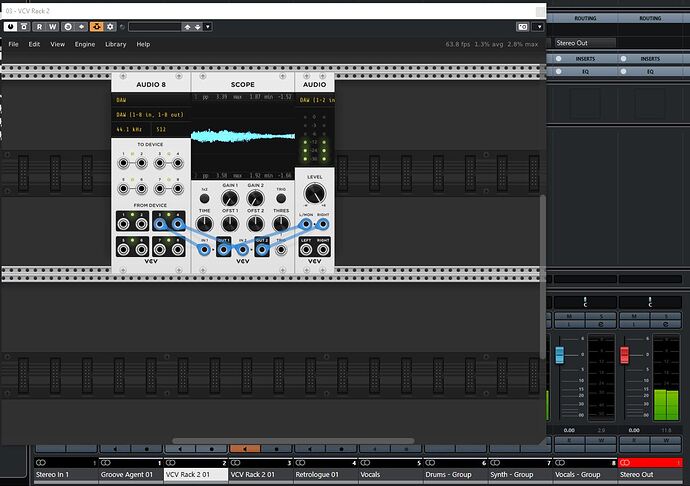Click the FROM DEVICE output jack 7
690x486 pixels.
160,250
